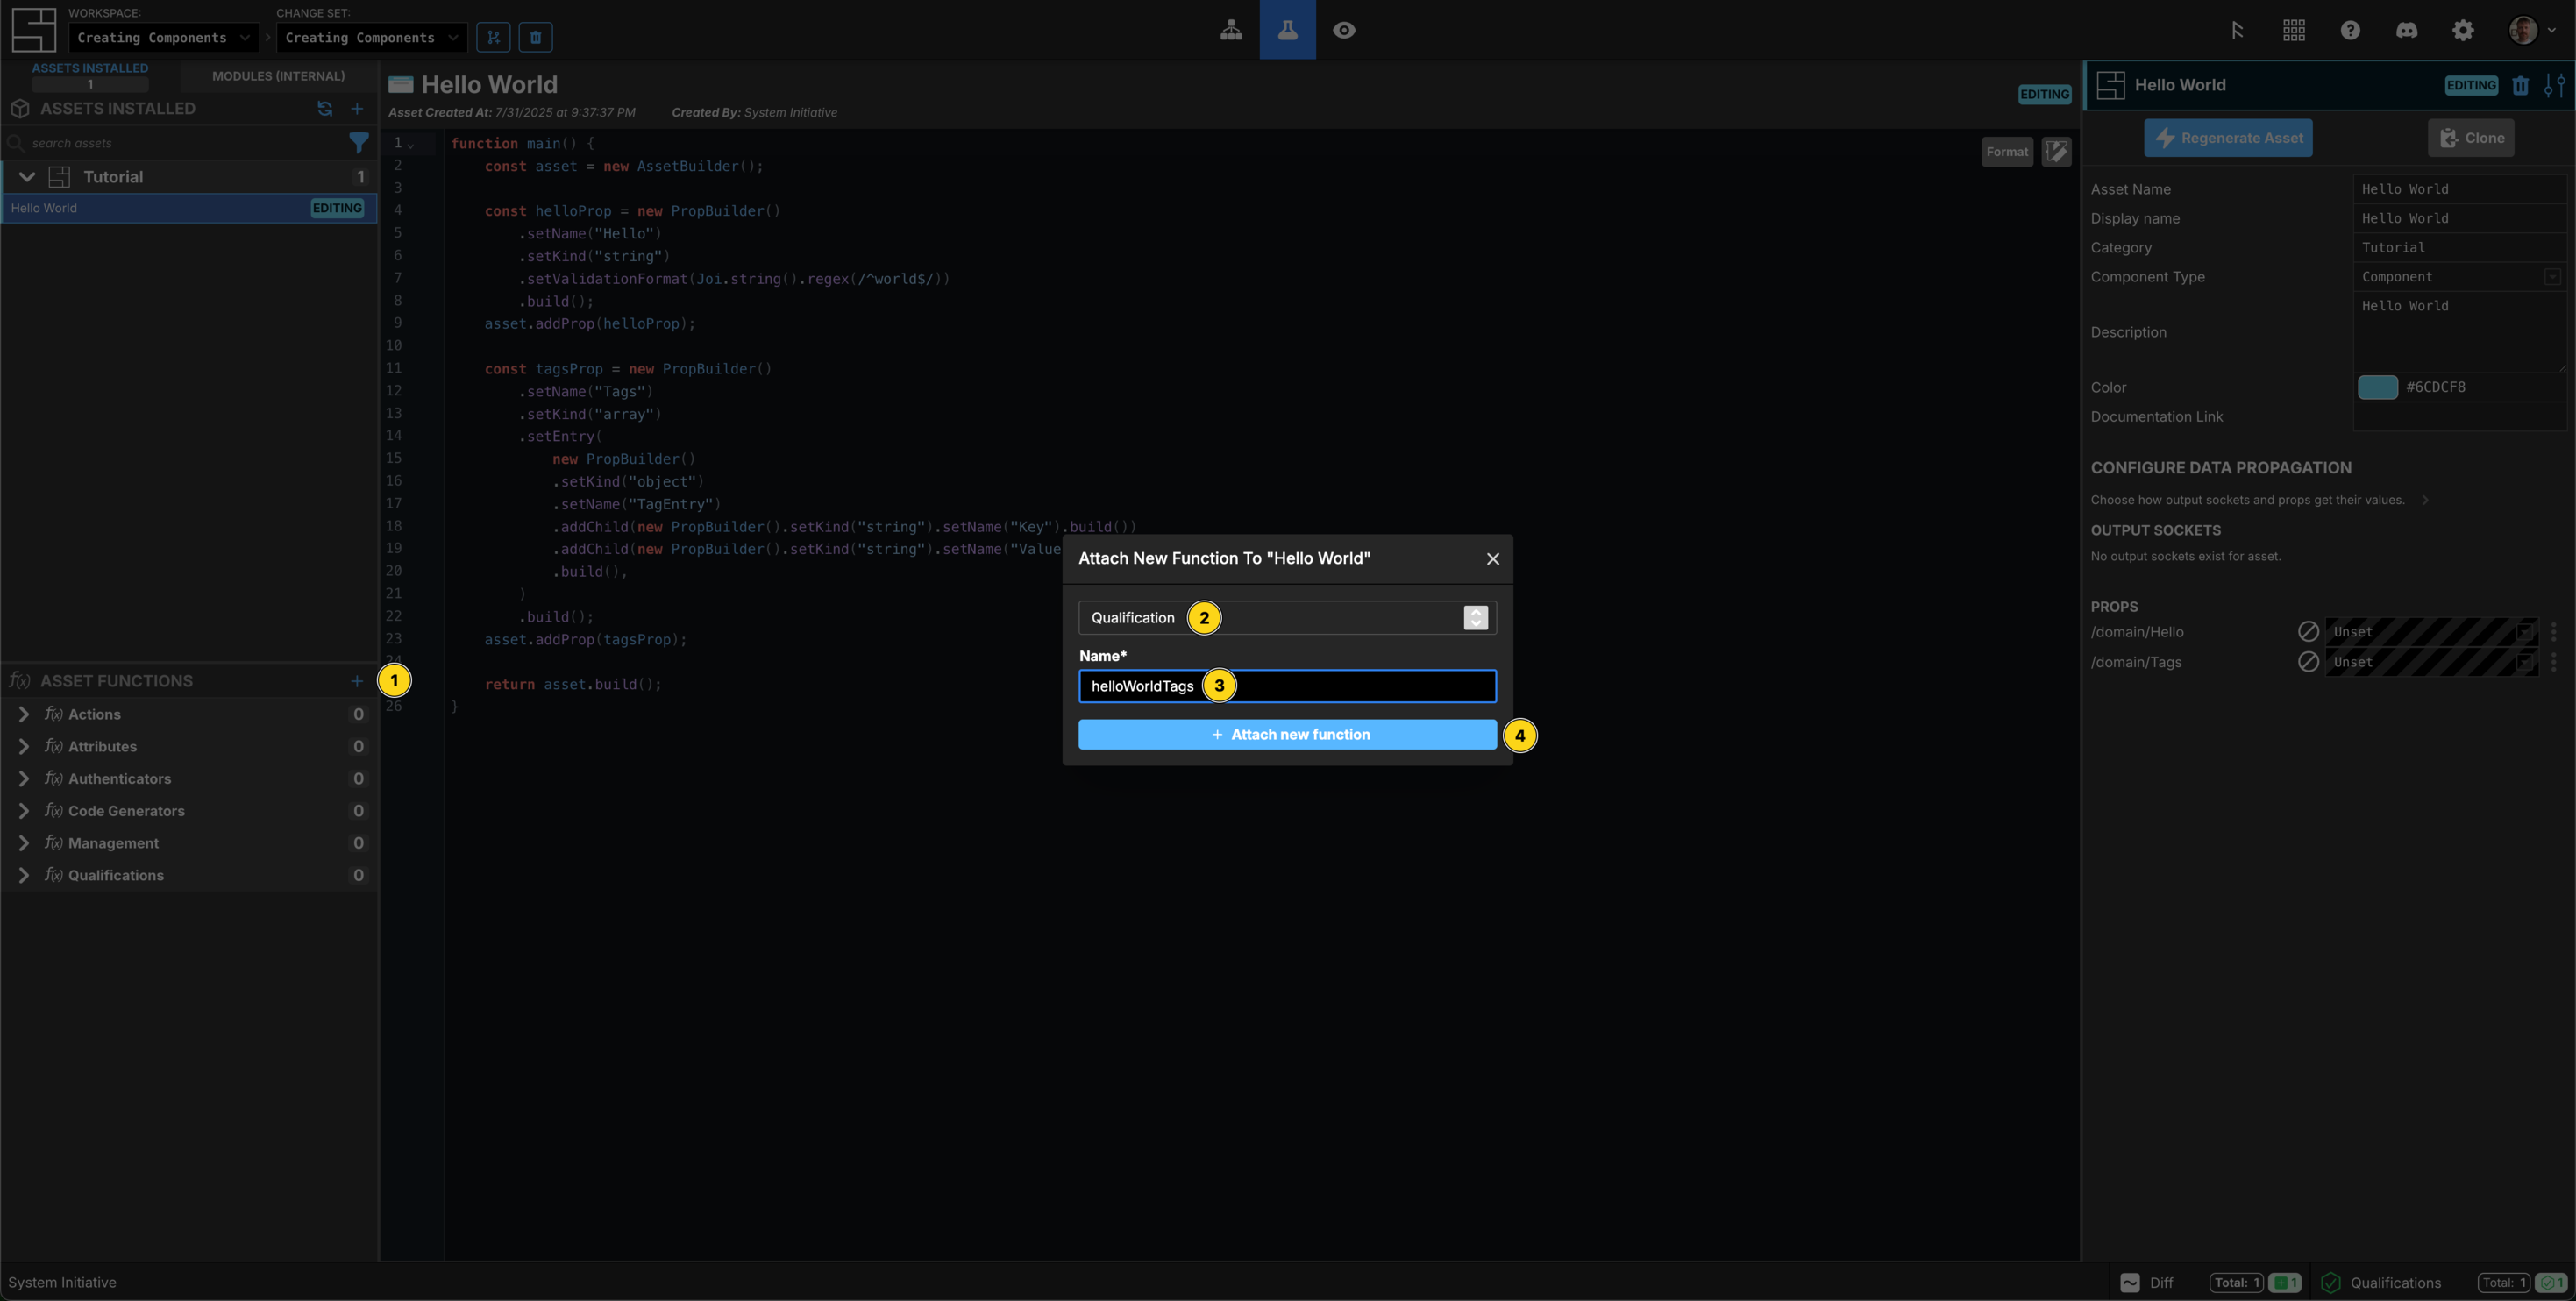Switch to the Assets Installed tab

(90, 75)
